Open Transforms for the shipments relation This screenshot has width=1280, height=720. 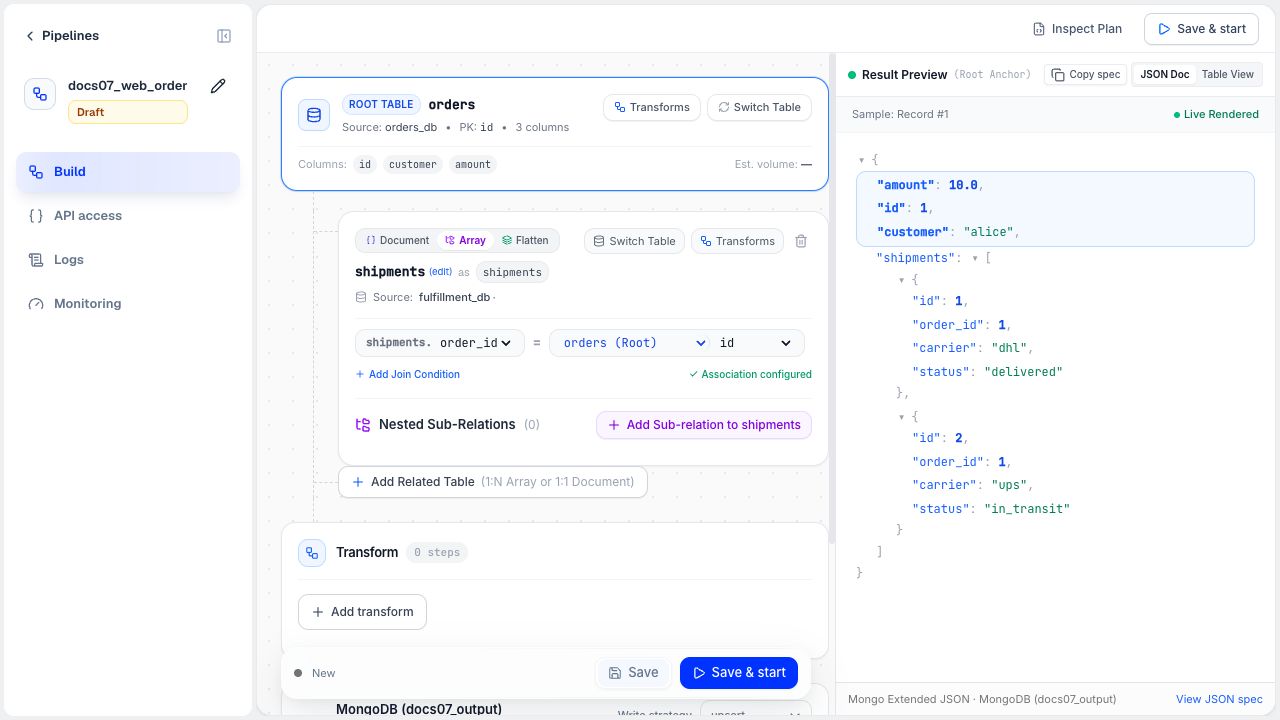click(737, 241)
